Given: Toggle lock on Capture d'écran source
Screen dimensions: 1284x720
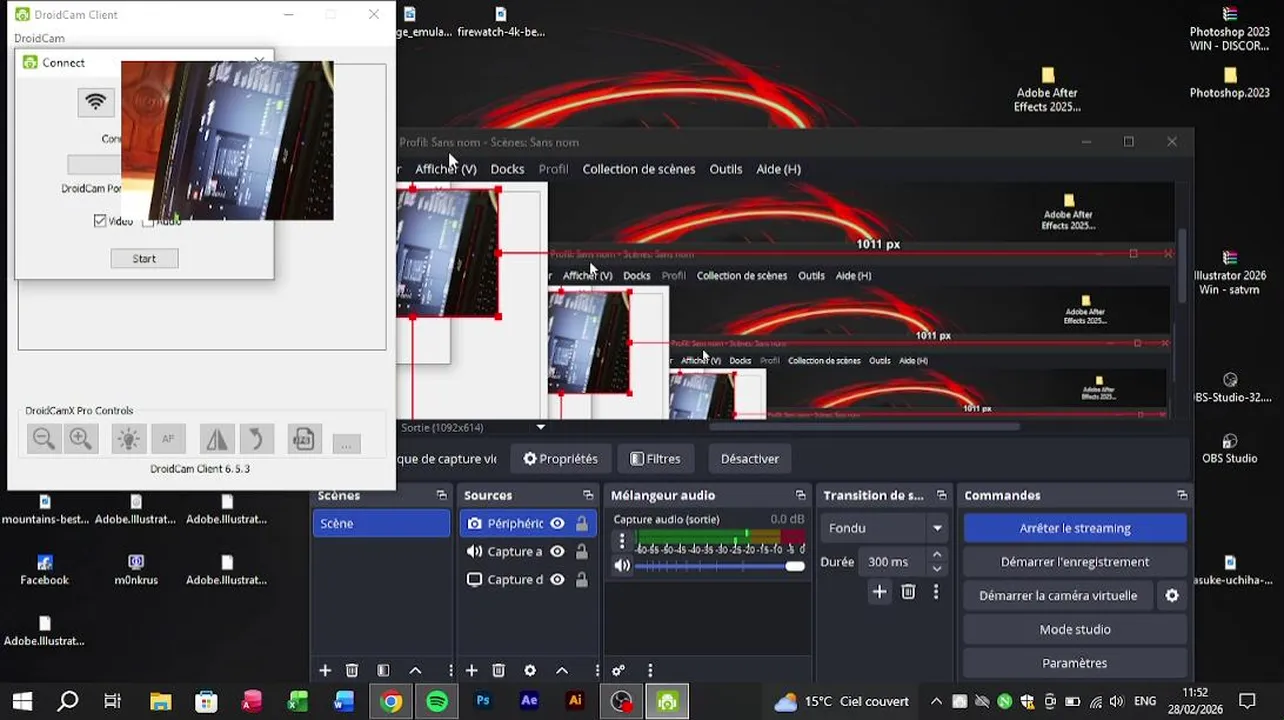Looking at the screenshot, I should (x=582, y=580).
